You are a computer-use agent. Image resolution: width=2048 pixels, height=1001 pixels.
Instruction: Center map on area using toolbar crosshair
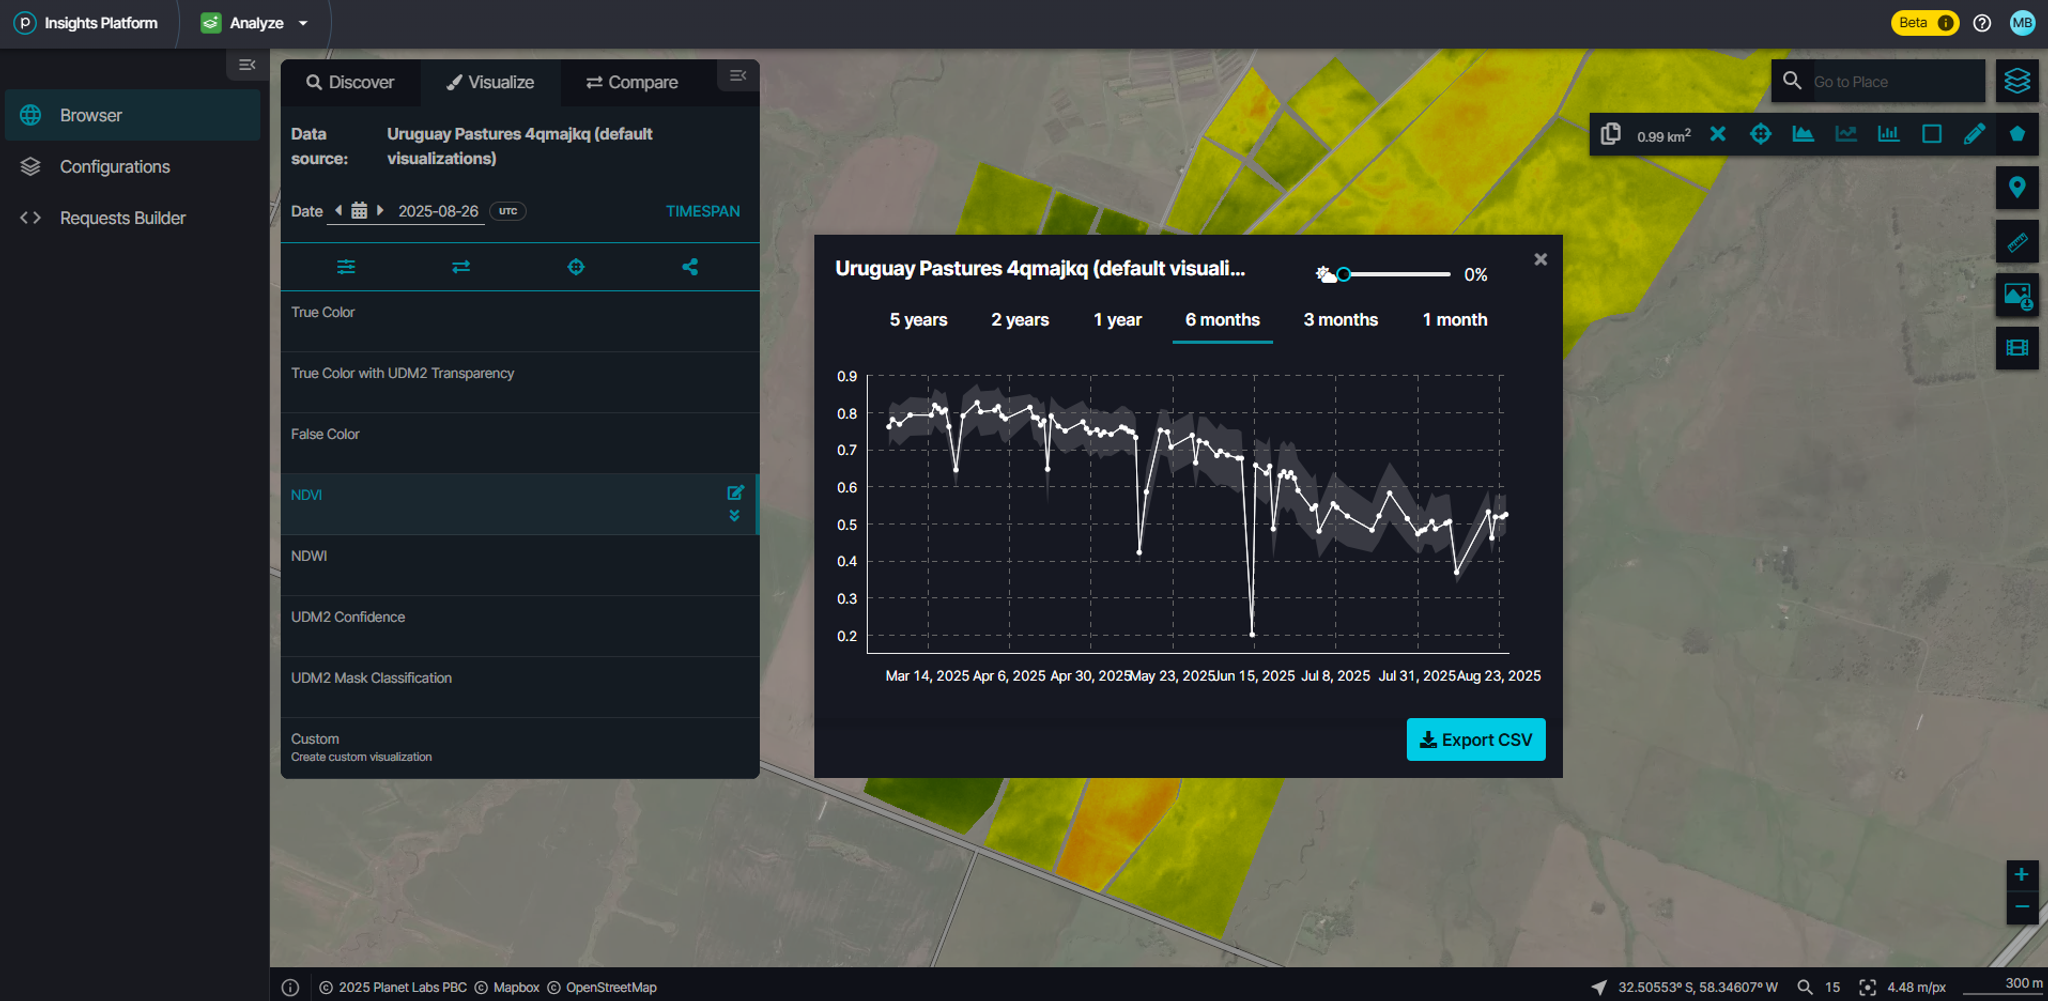[1760, 134]
